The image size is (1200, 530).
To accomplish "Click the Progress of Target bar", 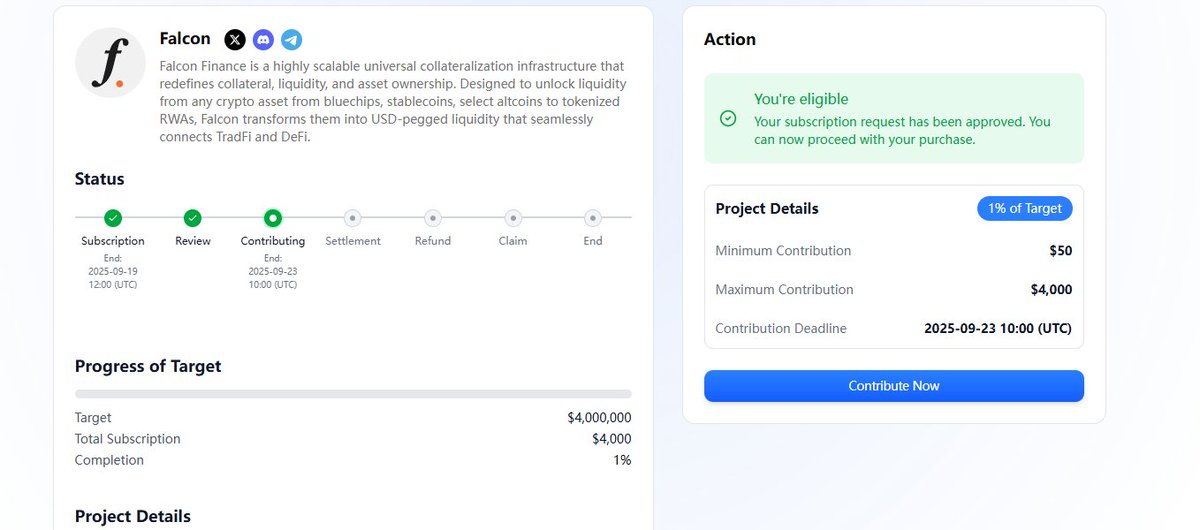I will point(353,394).
